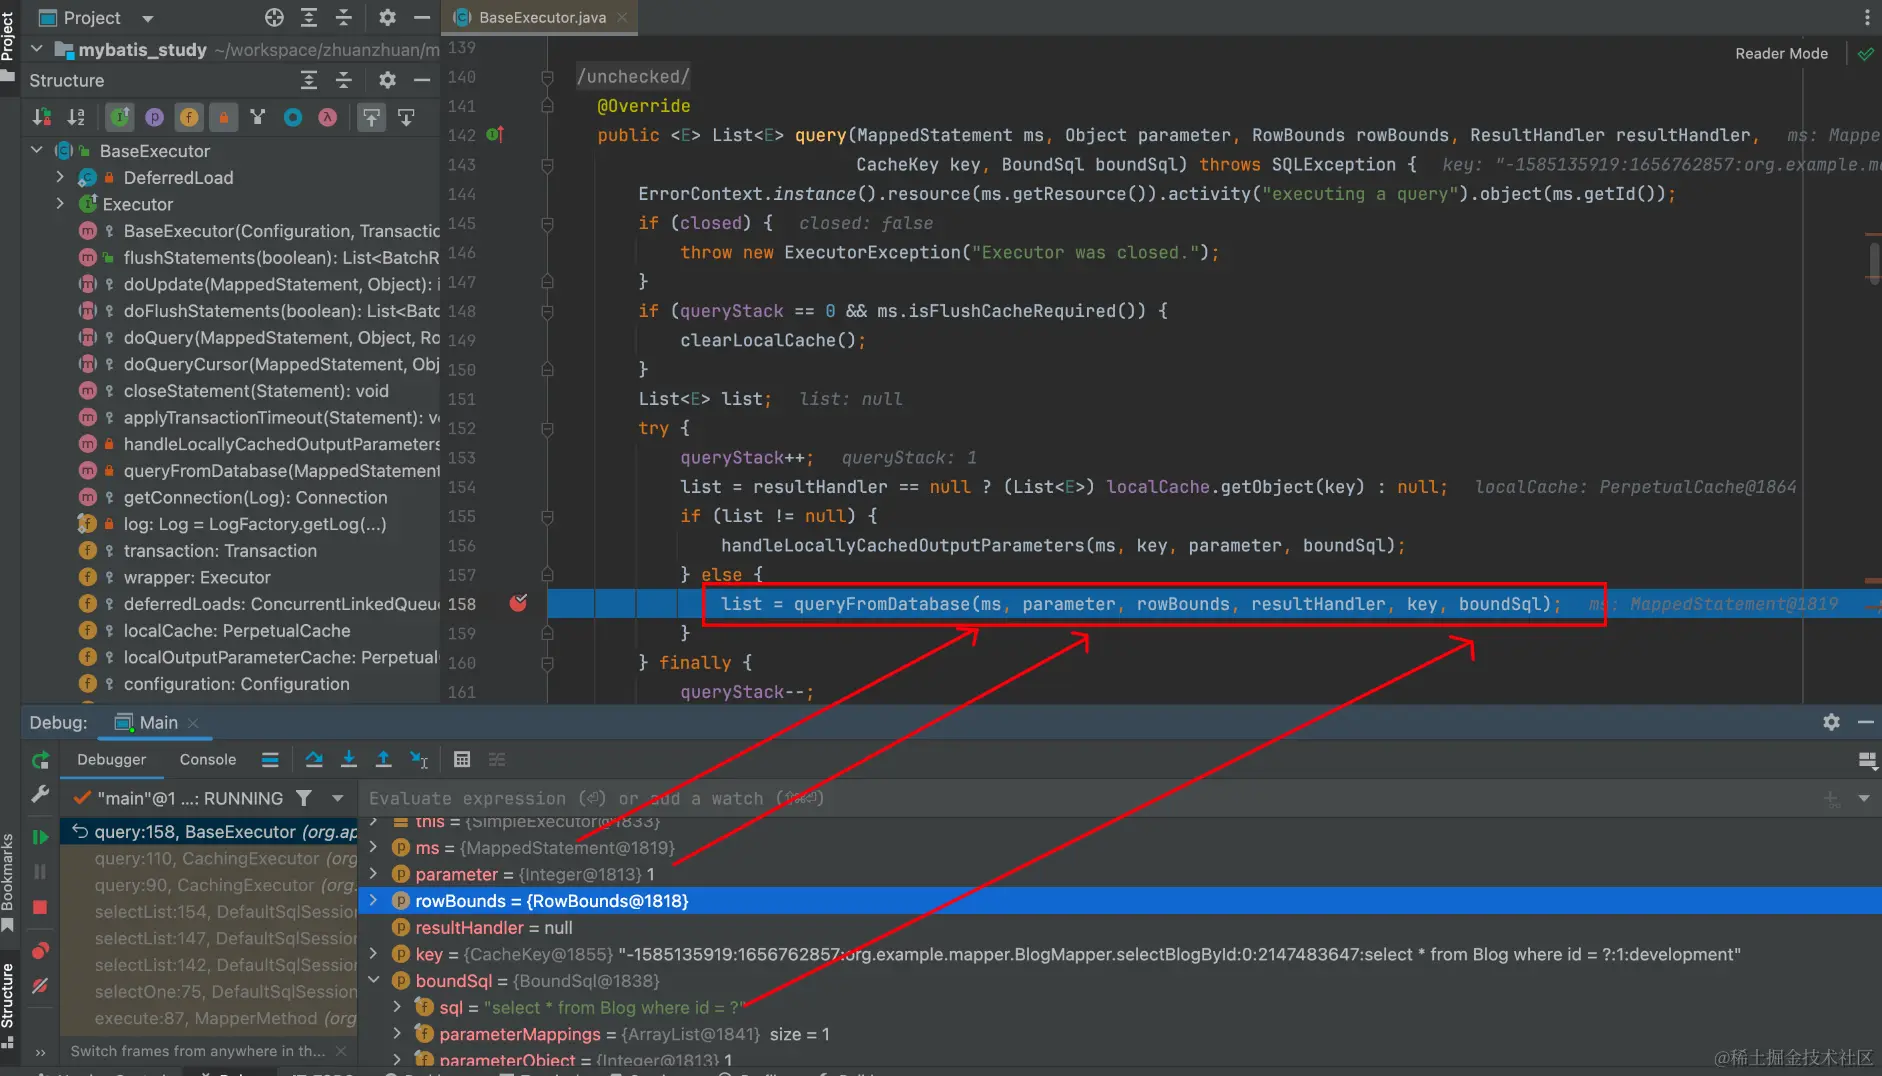
Task: Collapse the boundSql variable
Action: [373, 980]
